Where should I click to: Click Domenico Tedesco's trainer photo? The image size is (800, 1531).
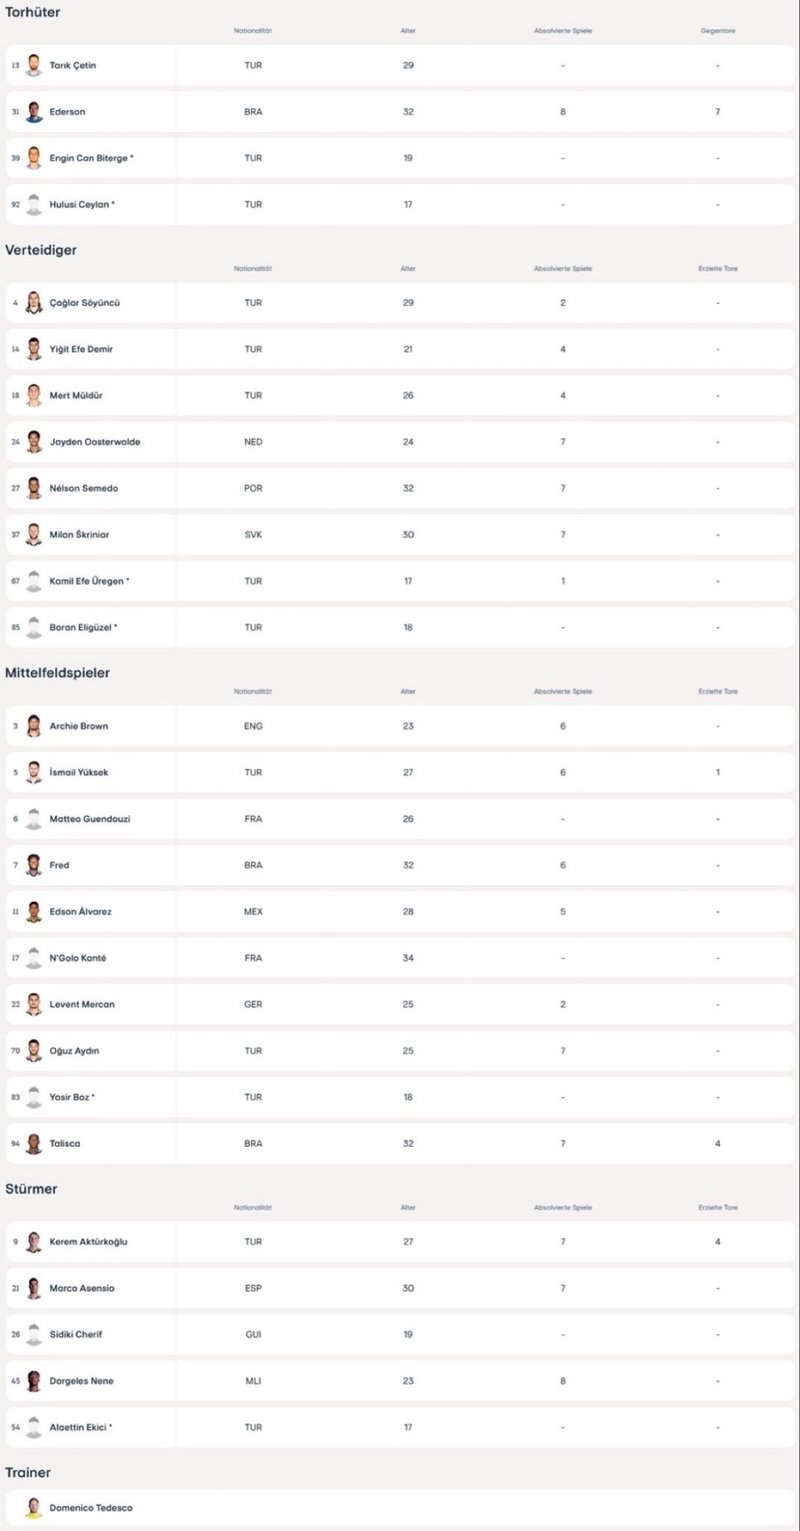pyautogui.click(x=34, y=1508)
